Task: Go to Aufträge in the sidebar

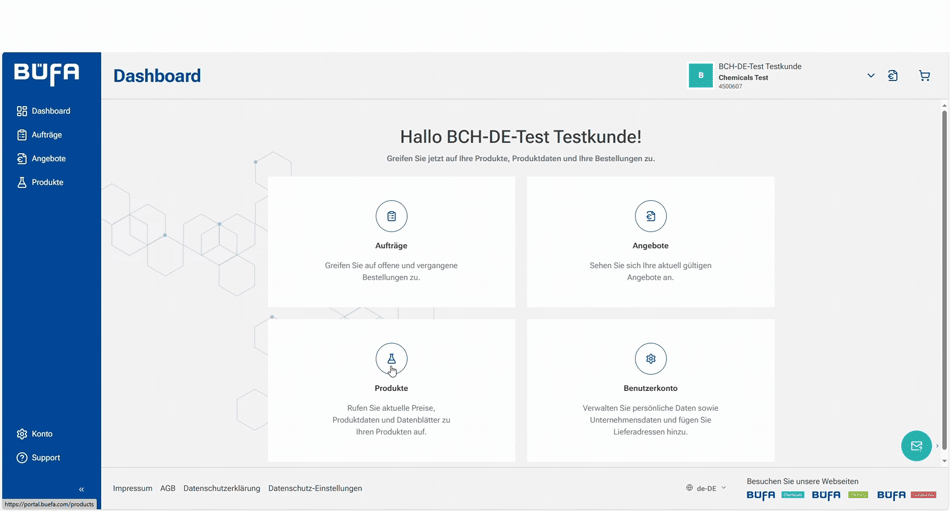Action: [46, 135]
